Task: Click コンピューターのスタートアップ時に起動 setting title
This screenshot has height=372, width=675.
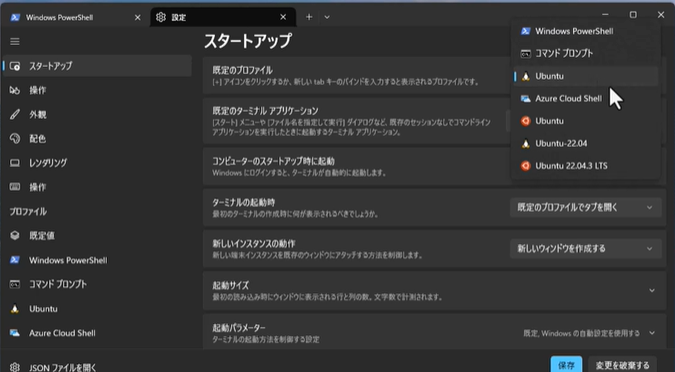Action: point(273,161)
